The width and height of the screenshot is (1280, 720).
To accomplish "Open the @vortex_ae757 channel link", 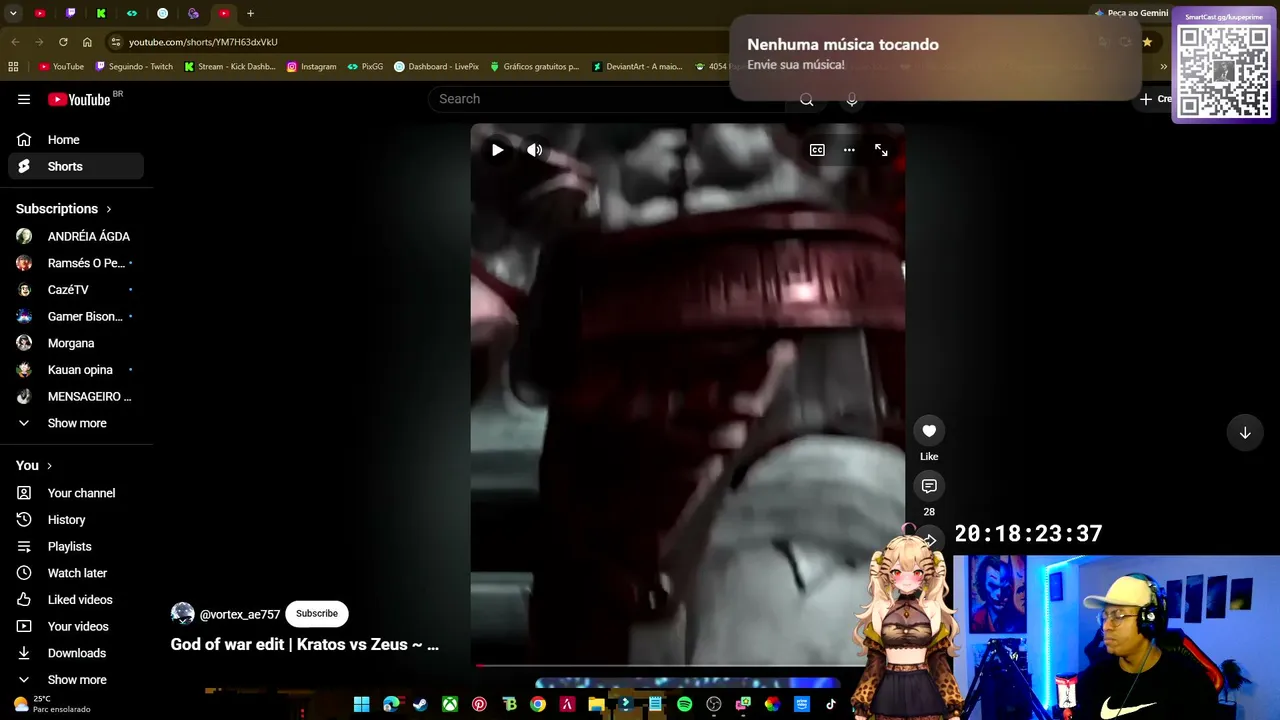I will click(x=240, y=614).
